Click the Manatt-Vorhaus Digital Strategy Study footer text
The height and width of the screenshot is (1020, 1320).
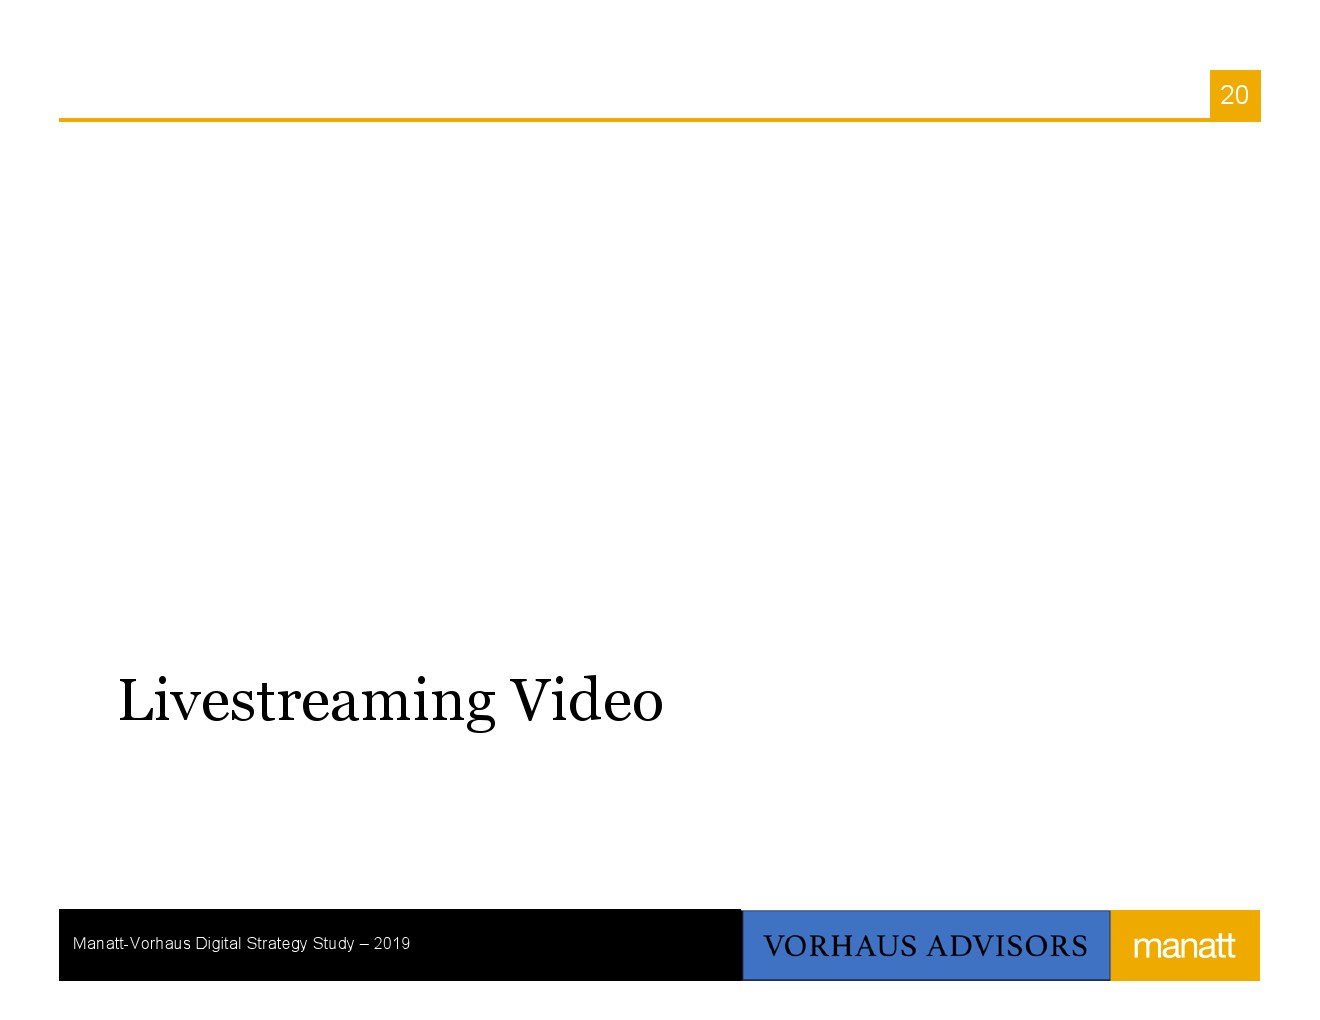click(x=241, y=943)
